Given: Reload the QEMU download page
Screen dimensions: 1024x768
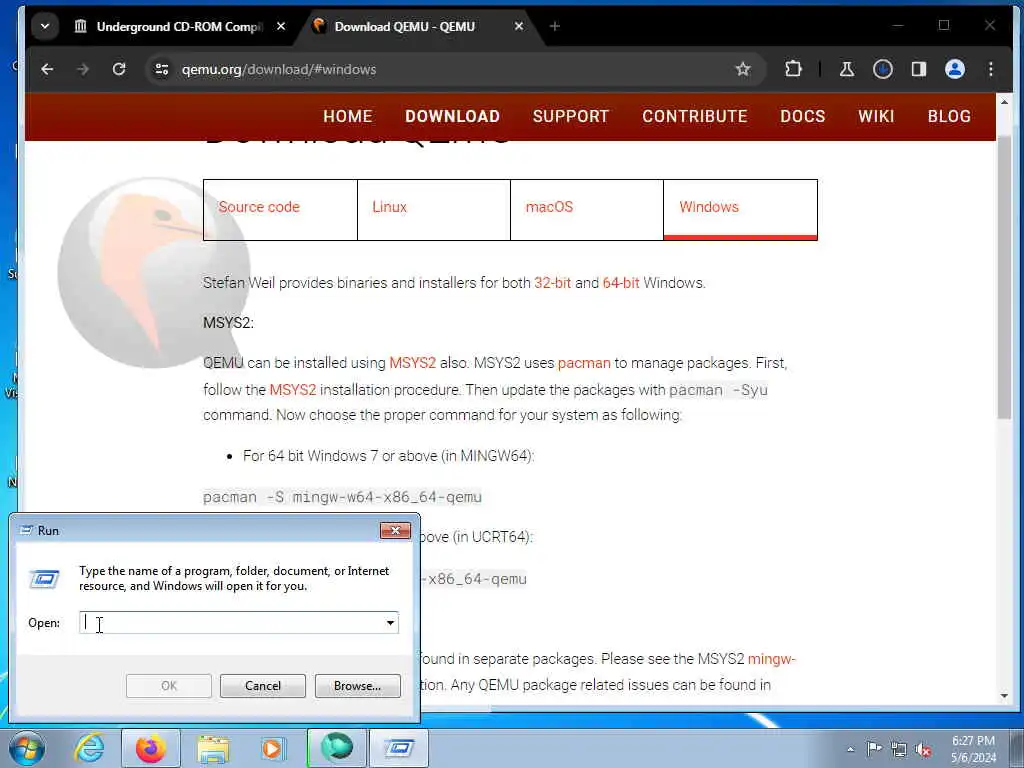Looking at the screenshot, I should [119, 69].
